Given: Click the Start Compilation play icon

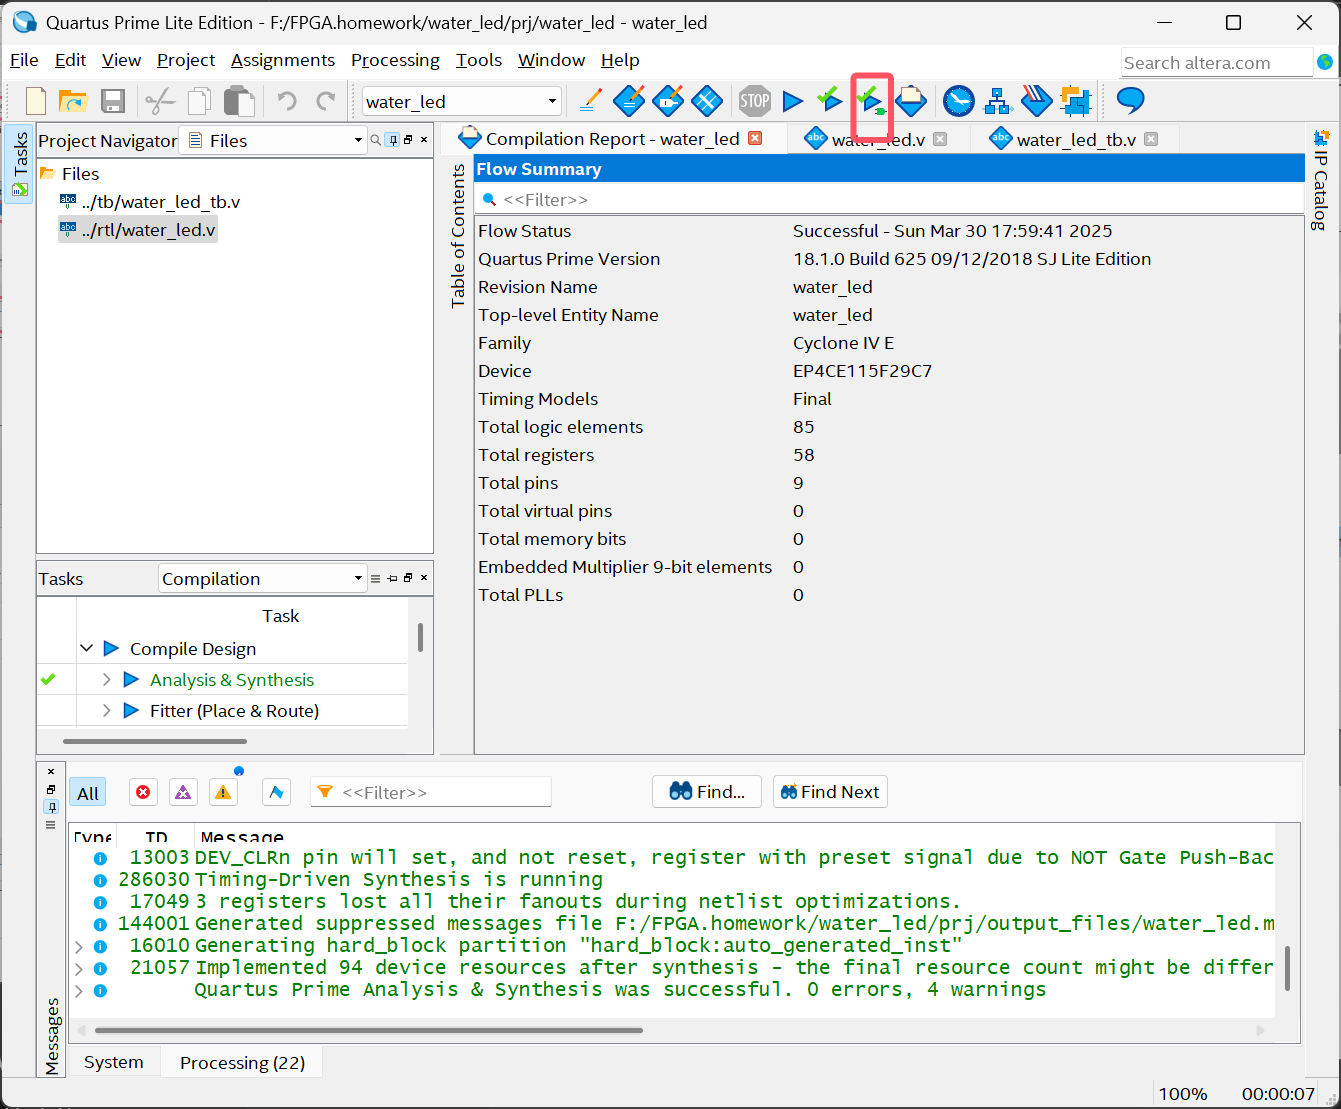Looking at the screenshot, I should (793, 100).
